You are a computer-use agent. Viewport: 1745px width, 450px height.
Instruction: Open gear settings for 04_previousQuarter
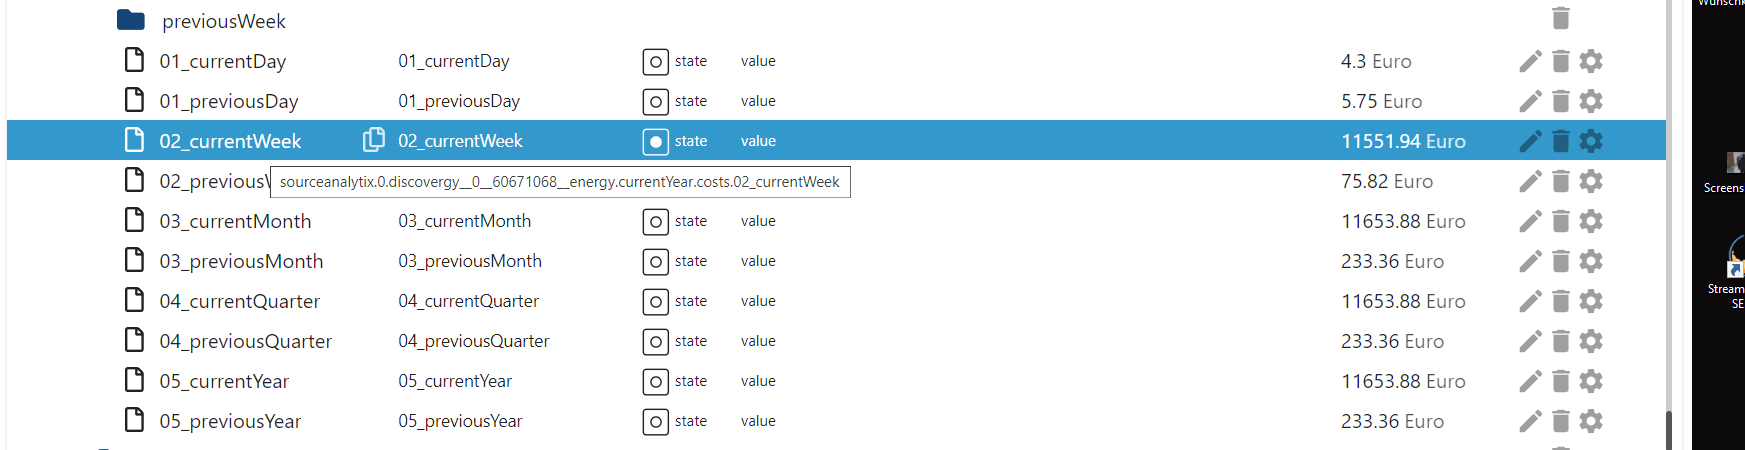pos(1591,341)
